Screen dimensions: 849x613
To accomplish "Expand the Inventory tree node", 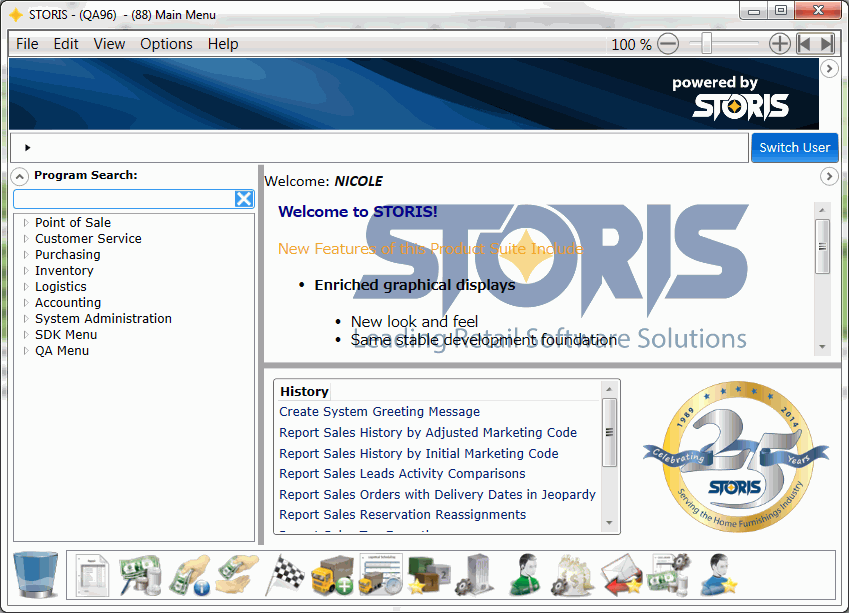I will (26, 271).
